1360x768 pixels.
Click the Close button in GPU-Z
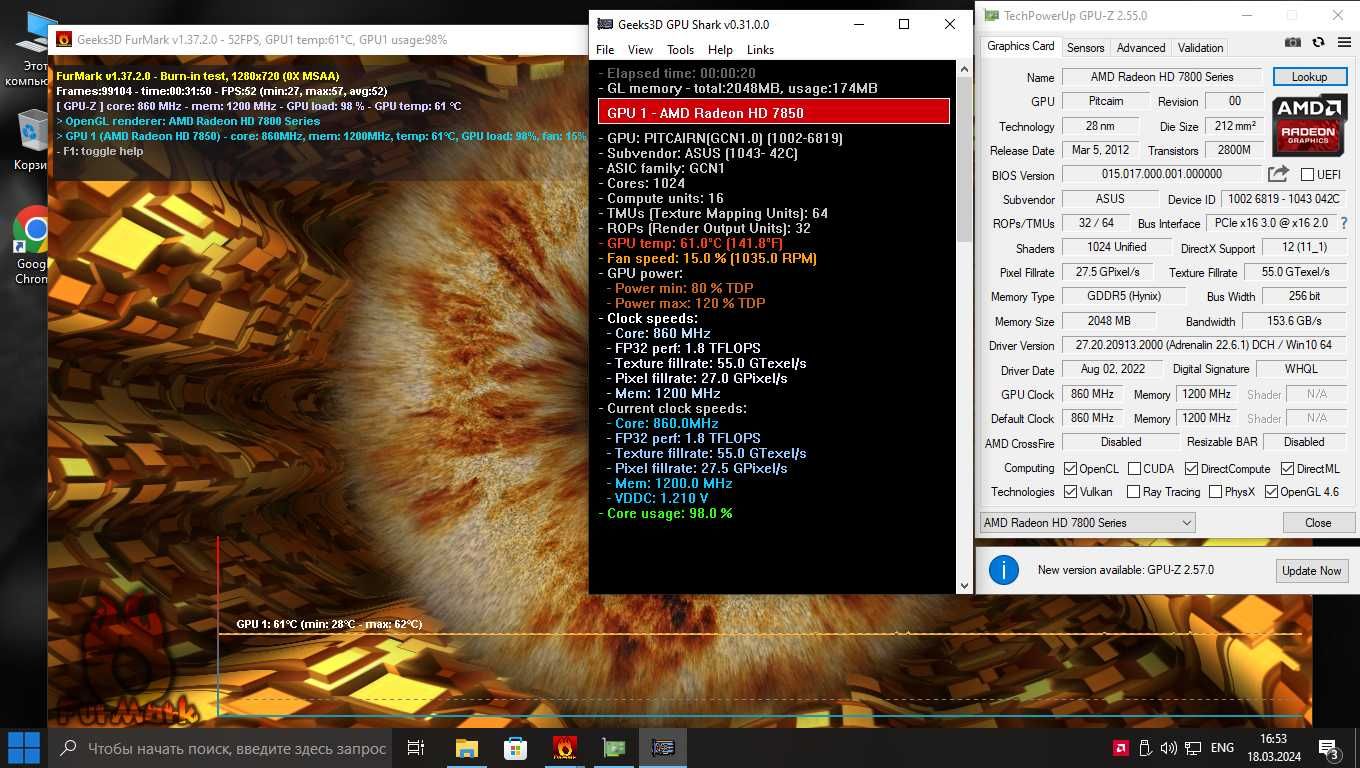(x=1318, y=522)
